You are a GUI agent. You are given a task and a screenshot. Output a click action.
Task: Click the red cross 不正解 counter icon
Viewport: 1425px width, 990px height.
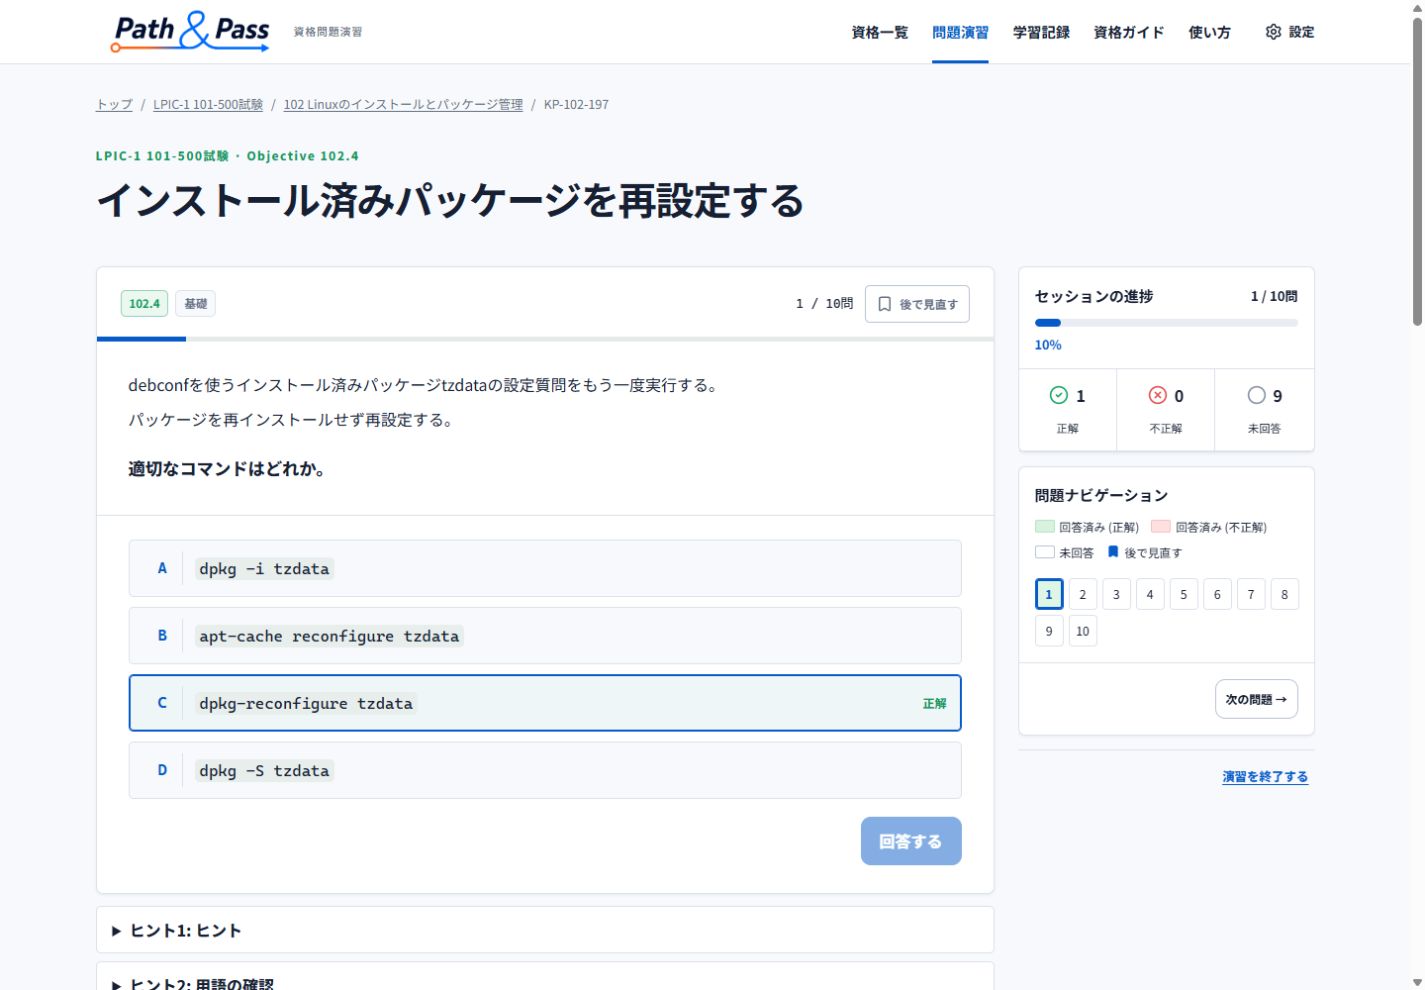click(x=1157, y=395)
